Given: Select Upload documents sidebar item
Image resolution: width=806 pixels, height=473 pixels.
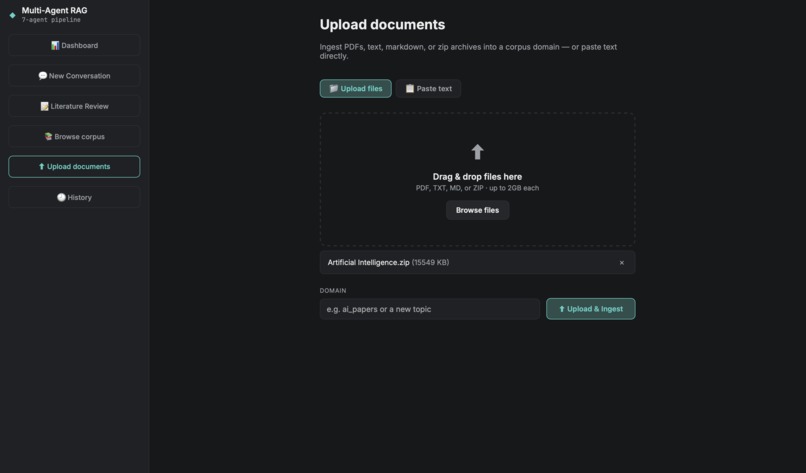Looking at the screenshot, I should coord(74,167).
